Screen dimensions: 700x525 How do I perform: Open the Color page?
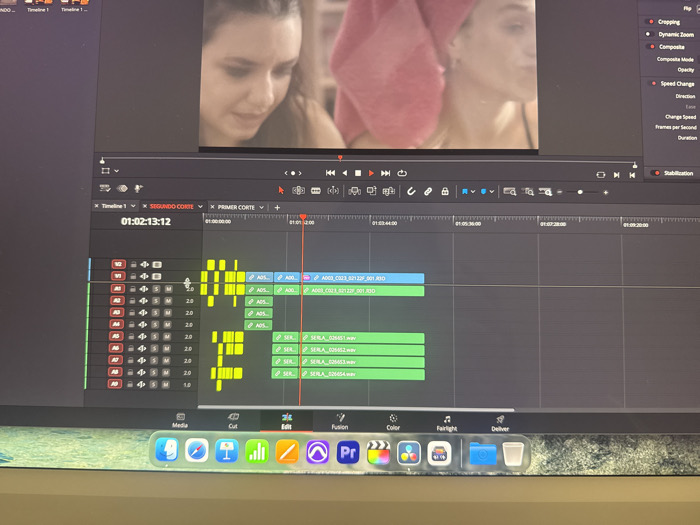(393, 422)
